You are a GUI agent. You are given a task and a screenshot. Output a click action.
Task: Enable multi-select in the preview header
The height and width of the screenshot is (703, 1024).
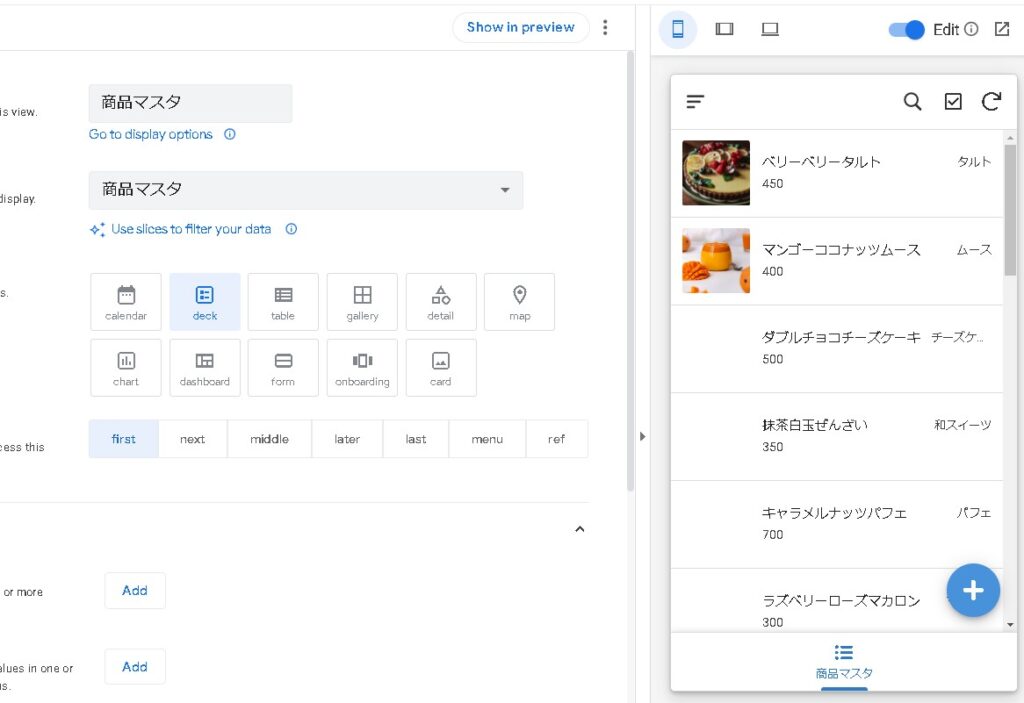[952, 101]
